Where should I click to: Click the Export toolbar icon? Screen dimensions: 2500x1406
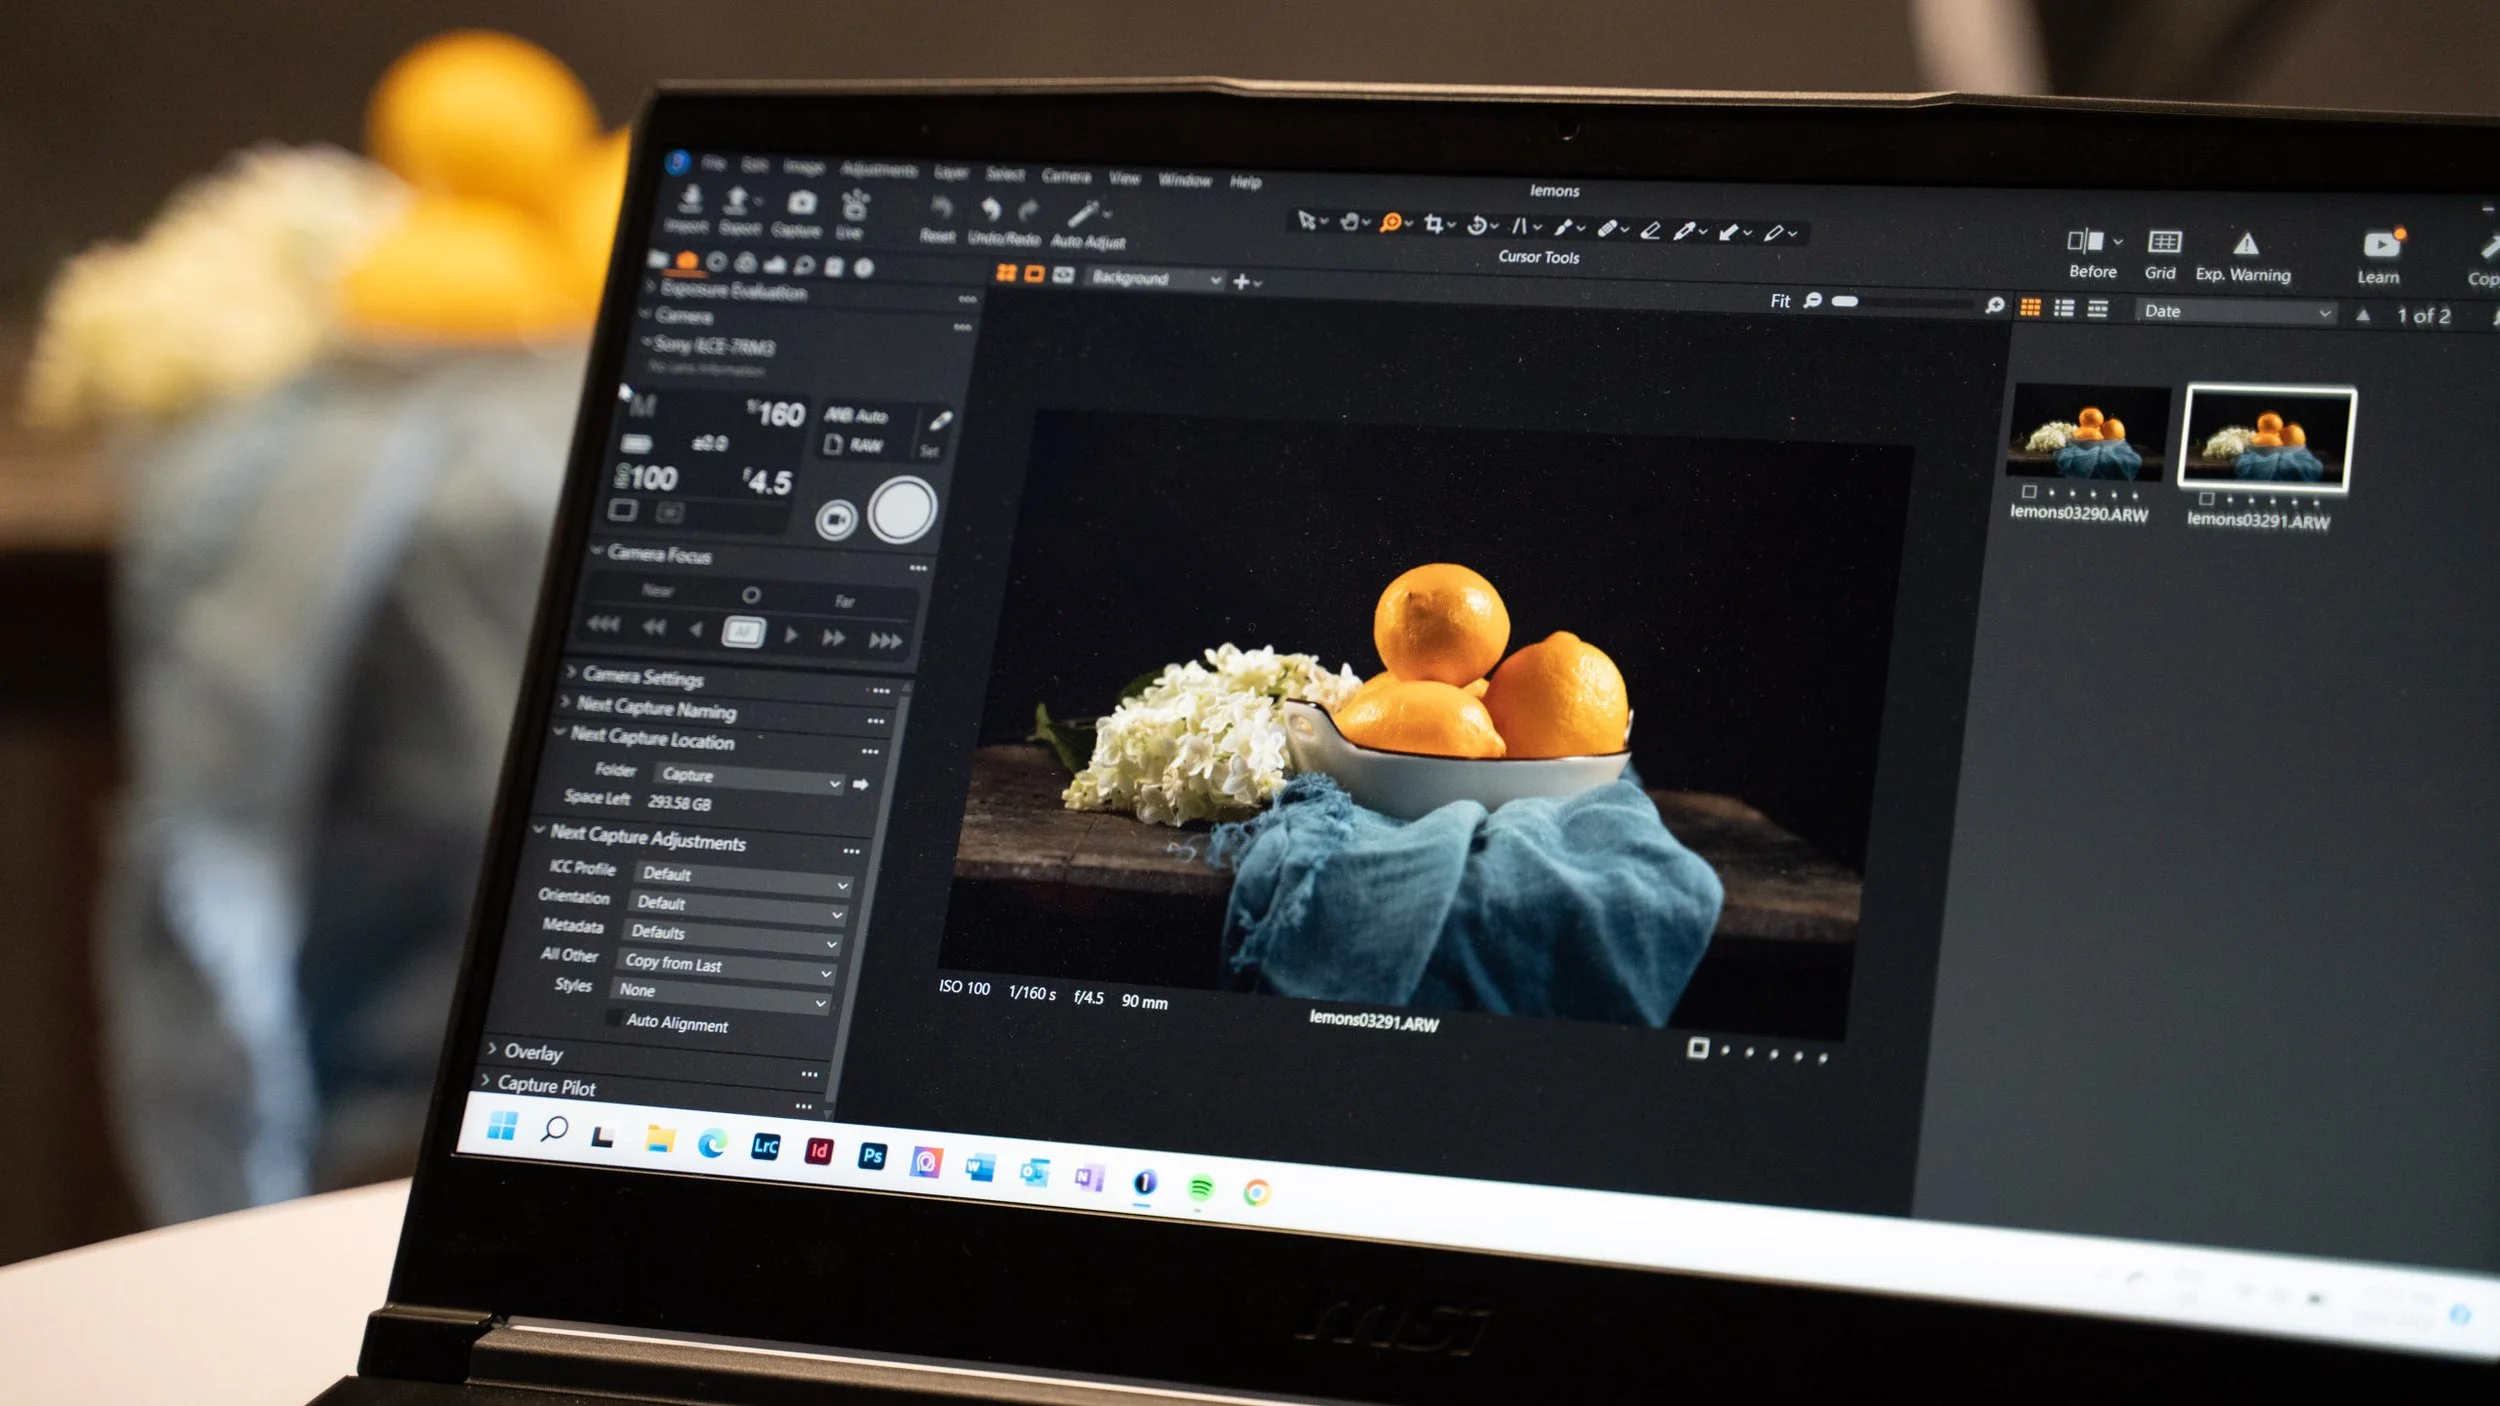(x=737, y=201)
